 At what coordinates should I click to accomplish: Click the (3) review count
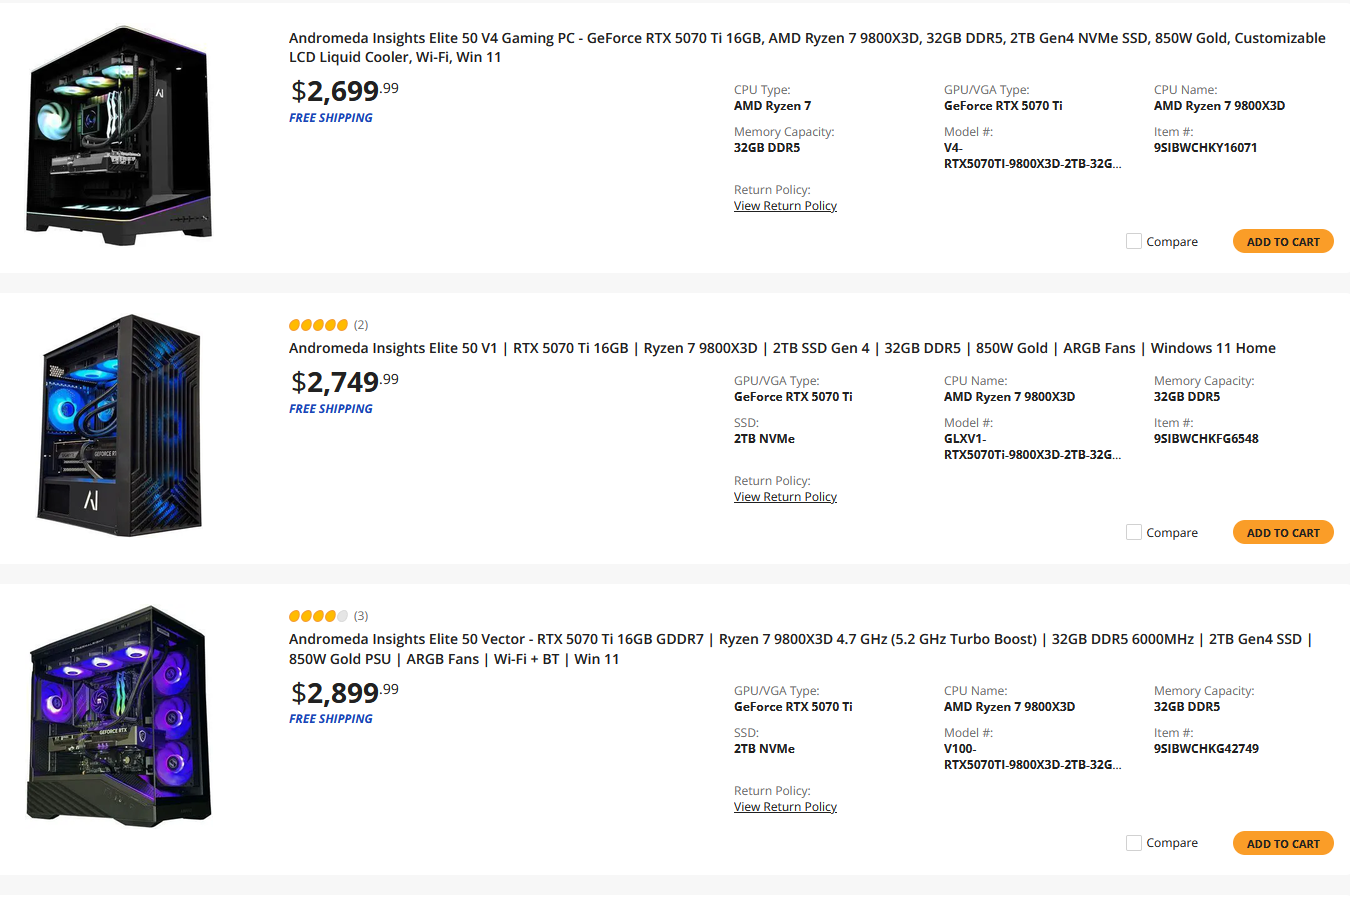pos(361,616)
